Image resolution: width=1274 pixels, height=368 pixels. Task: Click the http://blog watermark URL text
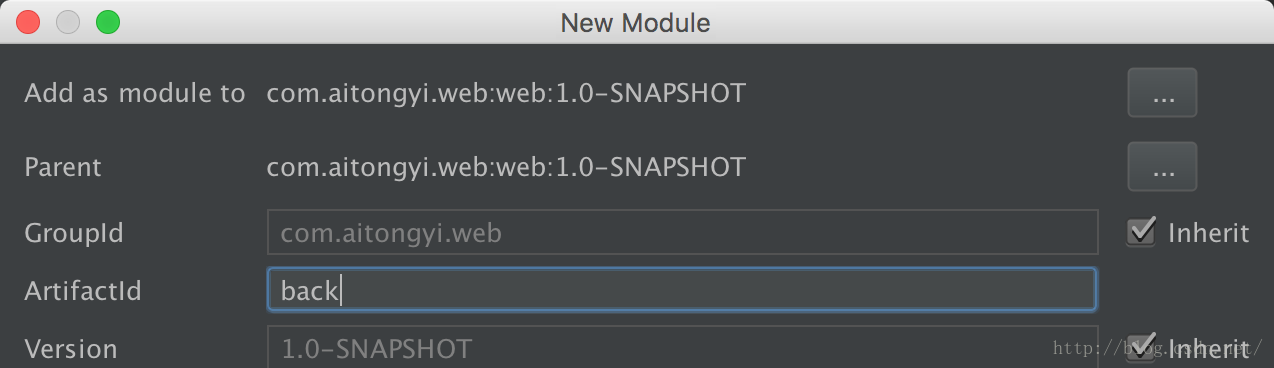1159,348
